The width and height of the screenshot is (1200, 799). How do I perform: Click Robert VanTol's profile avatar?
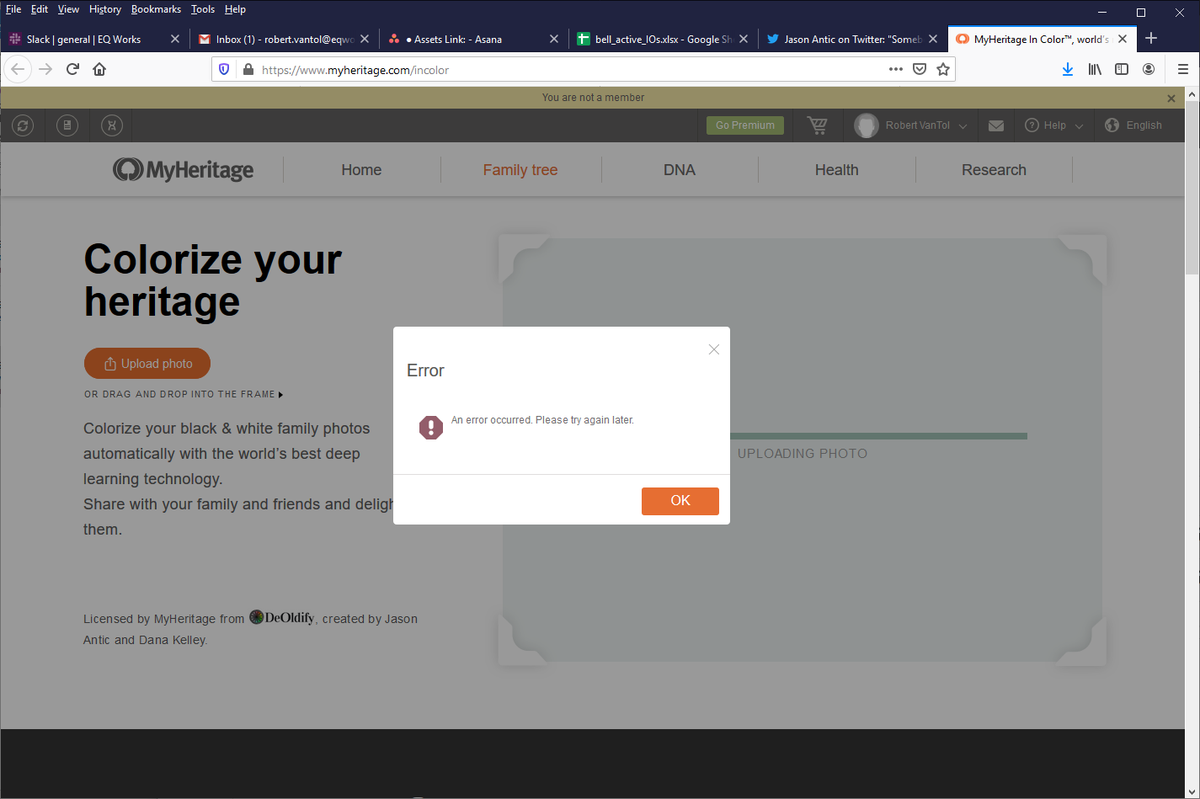tap(867, 125)
